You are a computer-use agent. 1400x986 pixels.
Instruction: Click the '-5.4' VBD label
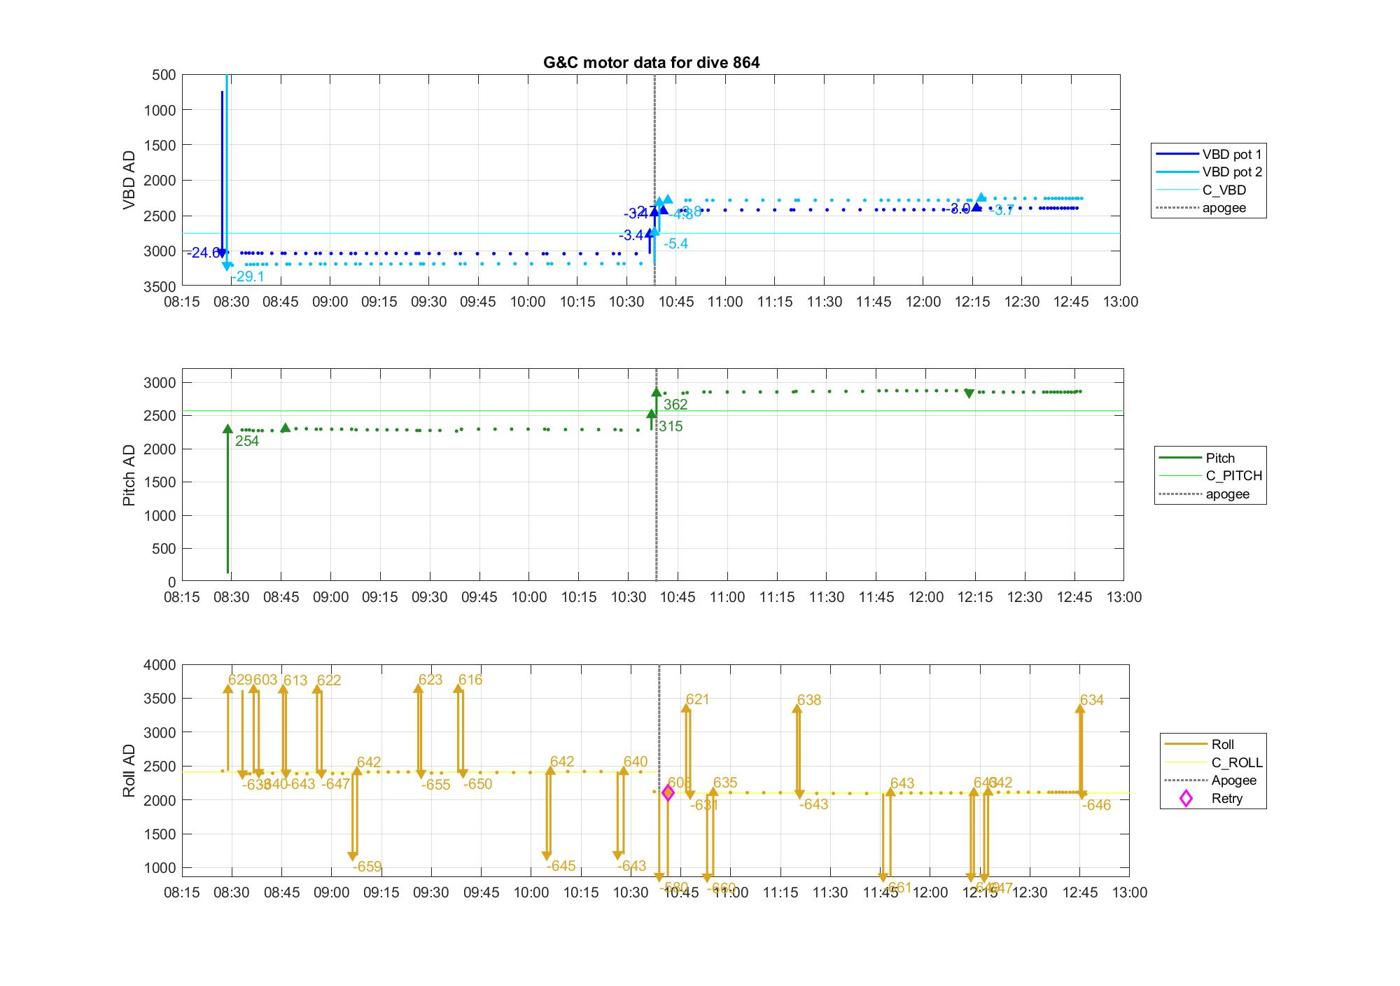click(676, 244)
